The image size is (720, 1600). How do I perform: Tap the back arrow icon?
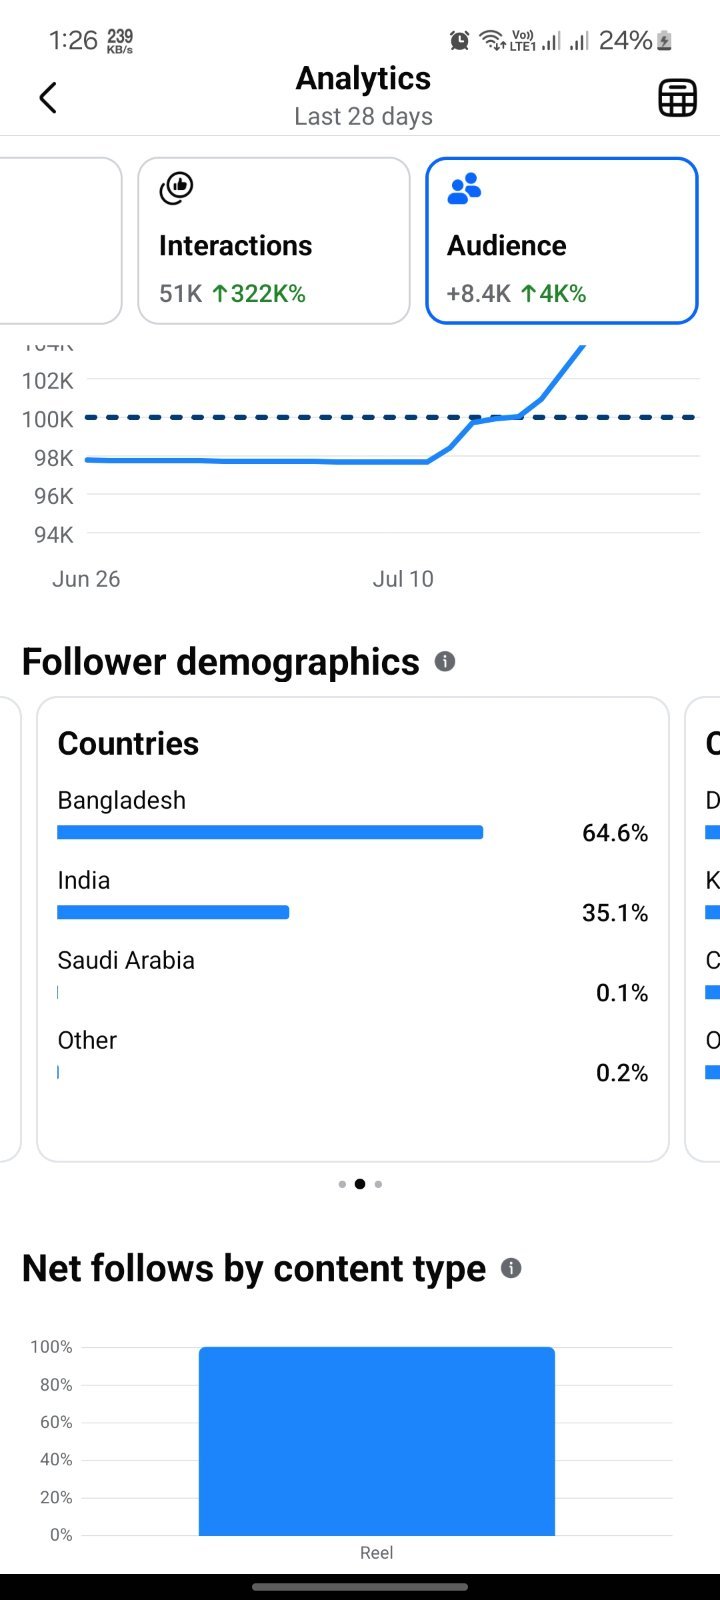[47, 98]
